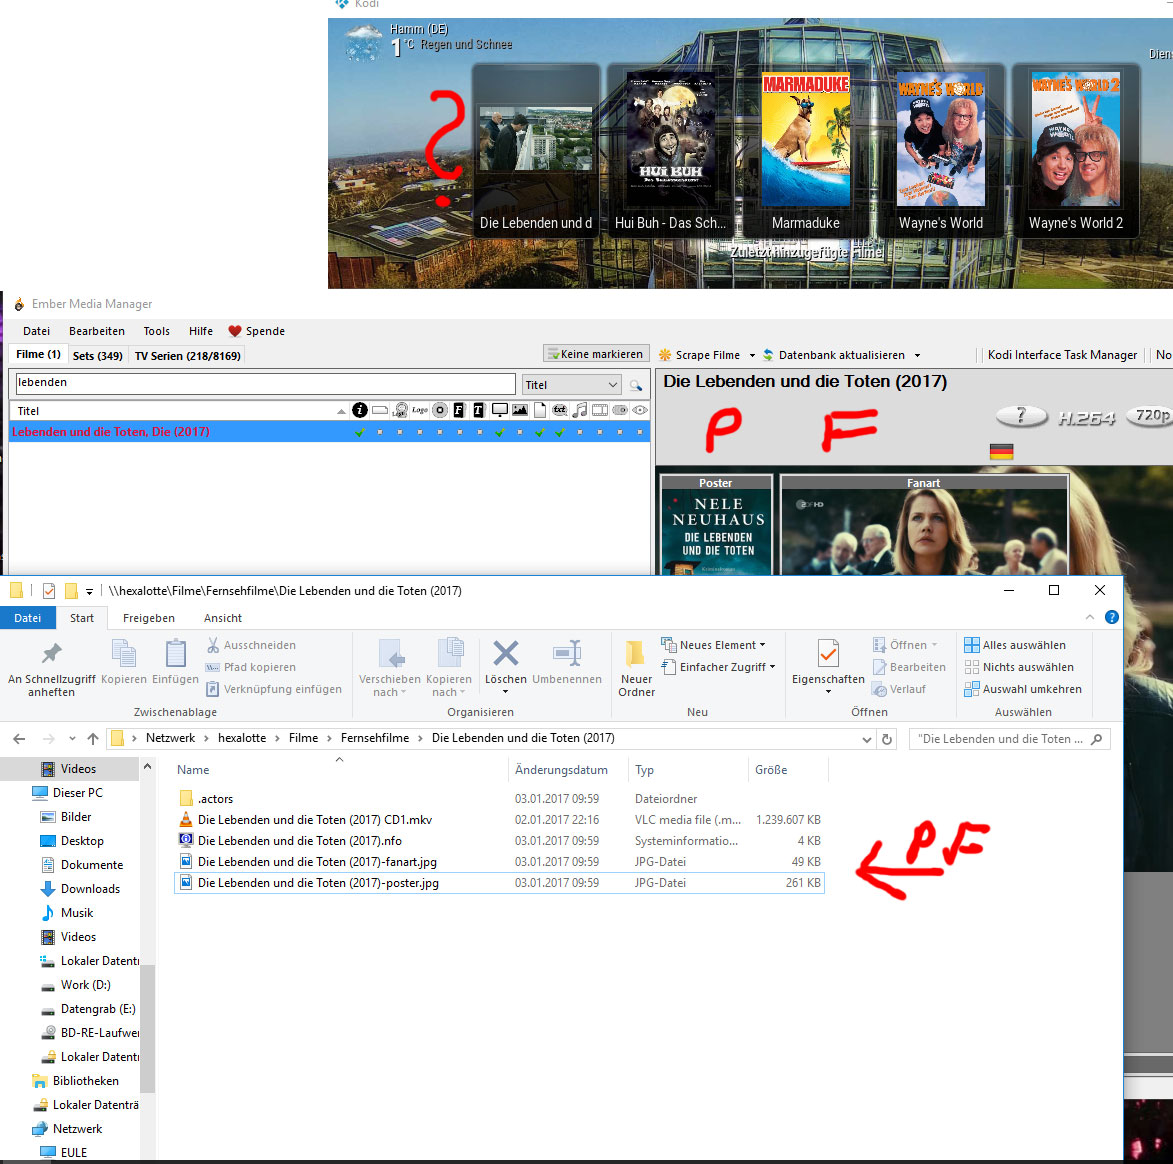Expand address bar history dropdown
This screenshot has width=1173, height=1164.
[x=866, y=739]
